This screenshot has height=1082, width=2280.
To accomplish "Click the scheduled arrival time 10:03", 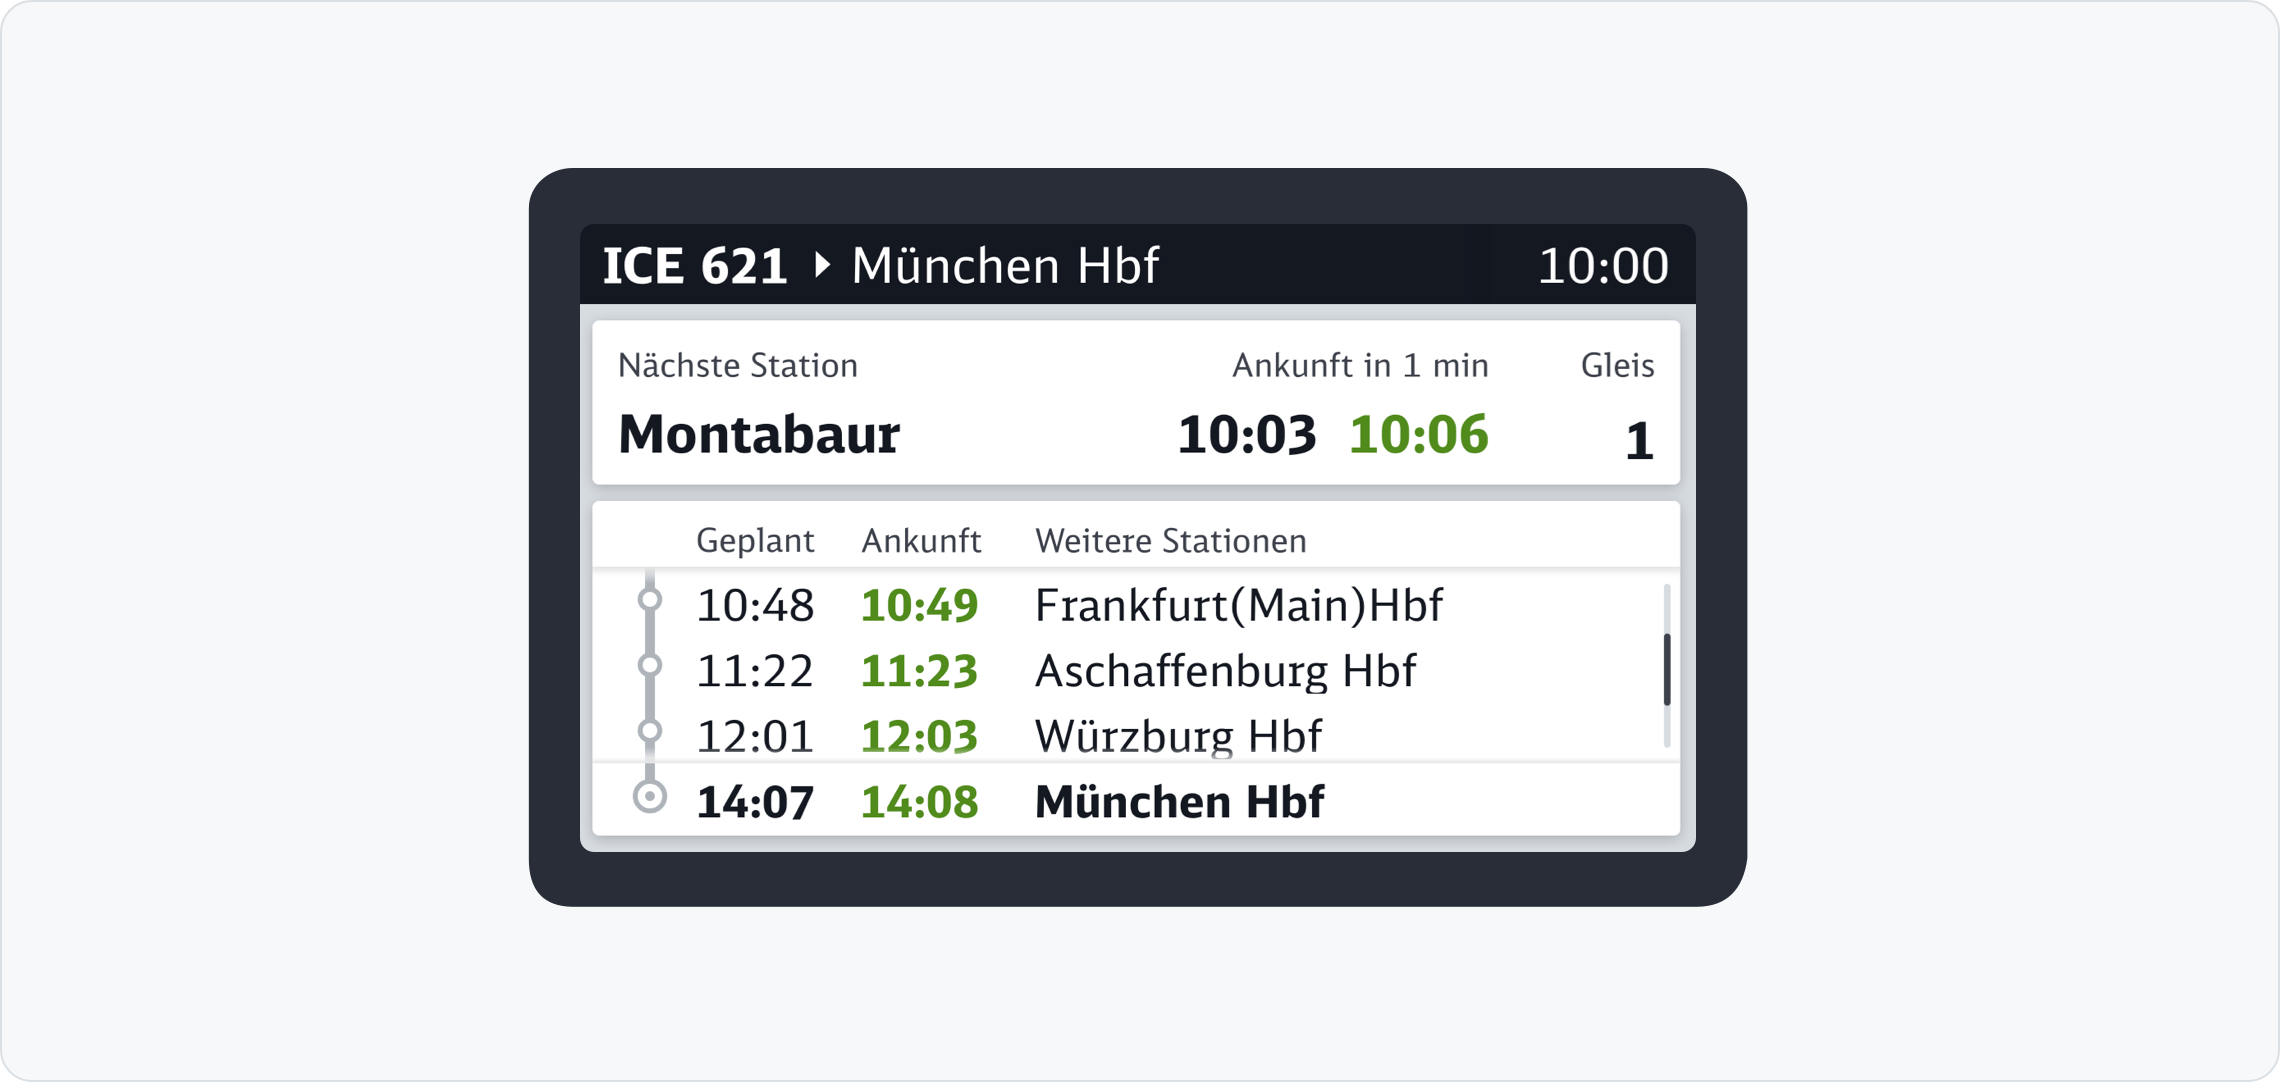I will click(x=1246, y=435).
